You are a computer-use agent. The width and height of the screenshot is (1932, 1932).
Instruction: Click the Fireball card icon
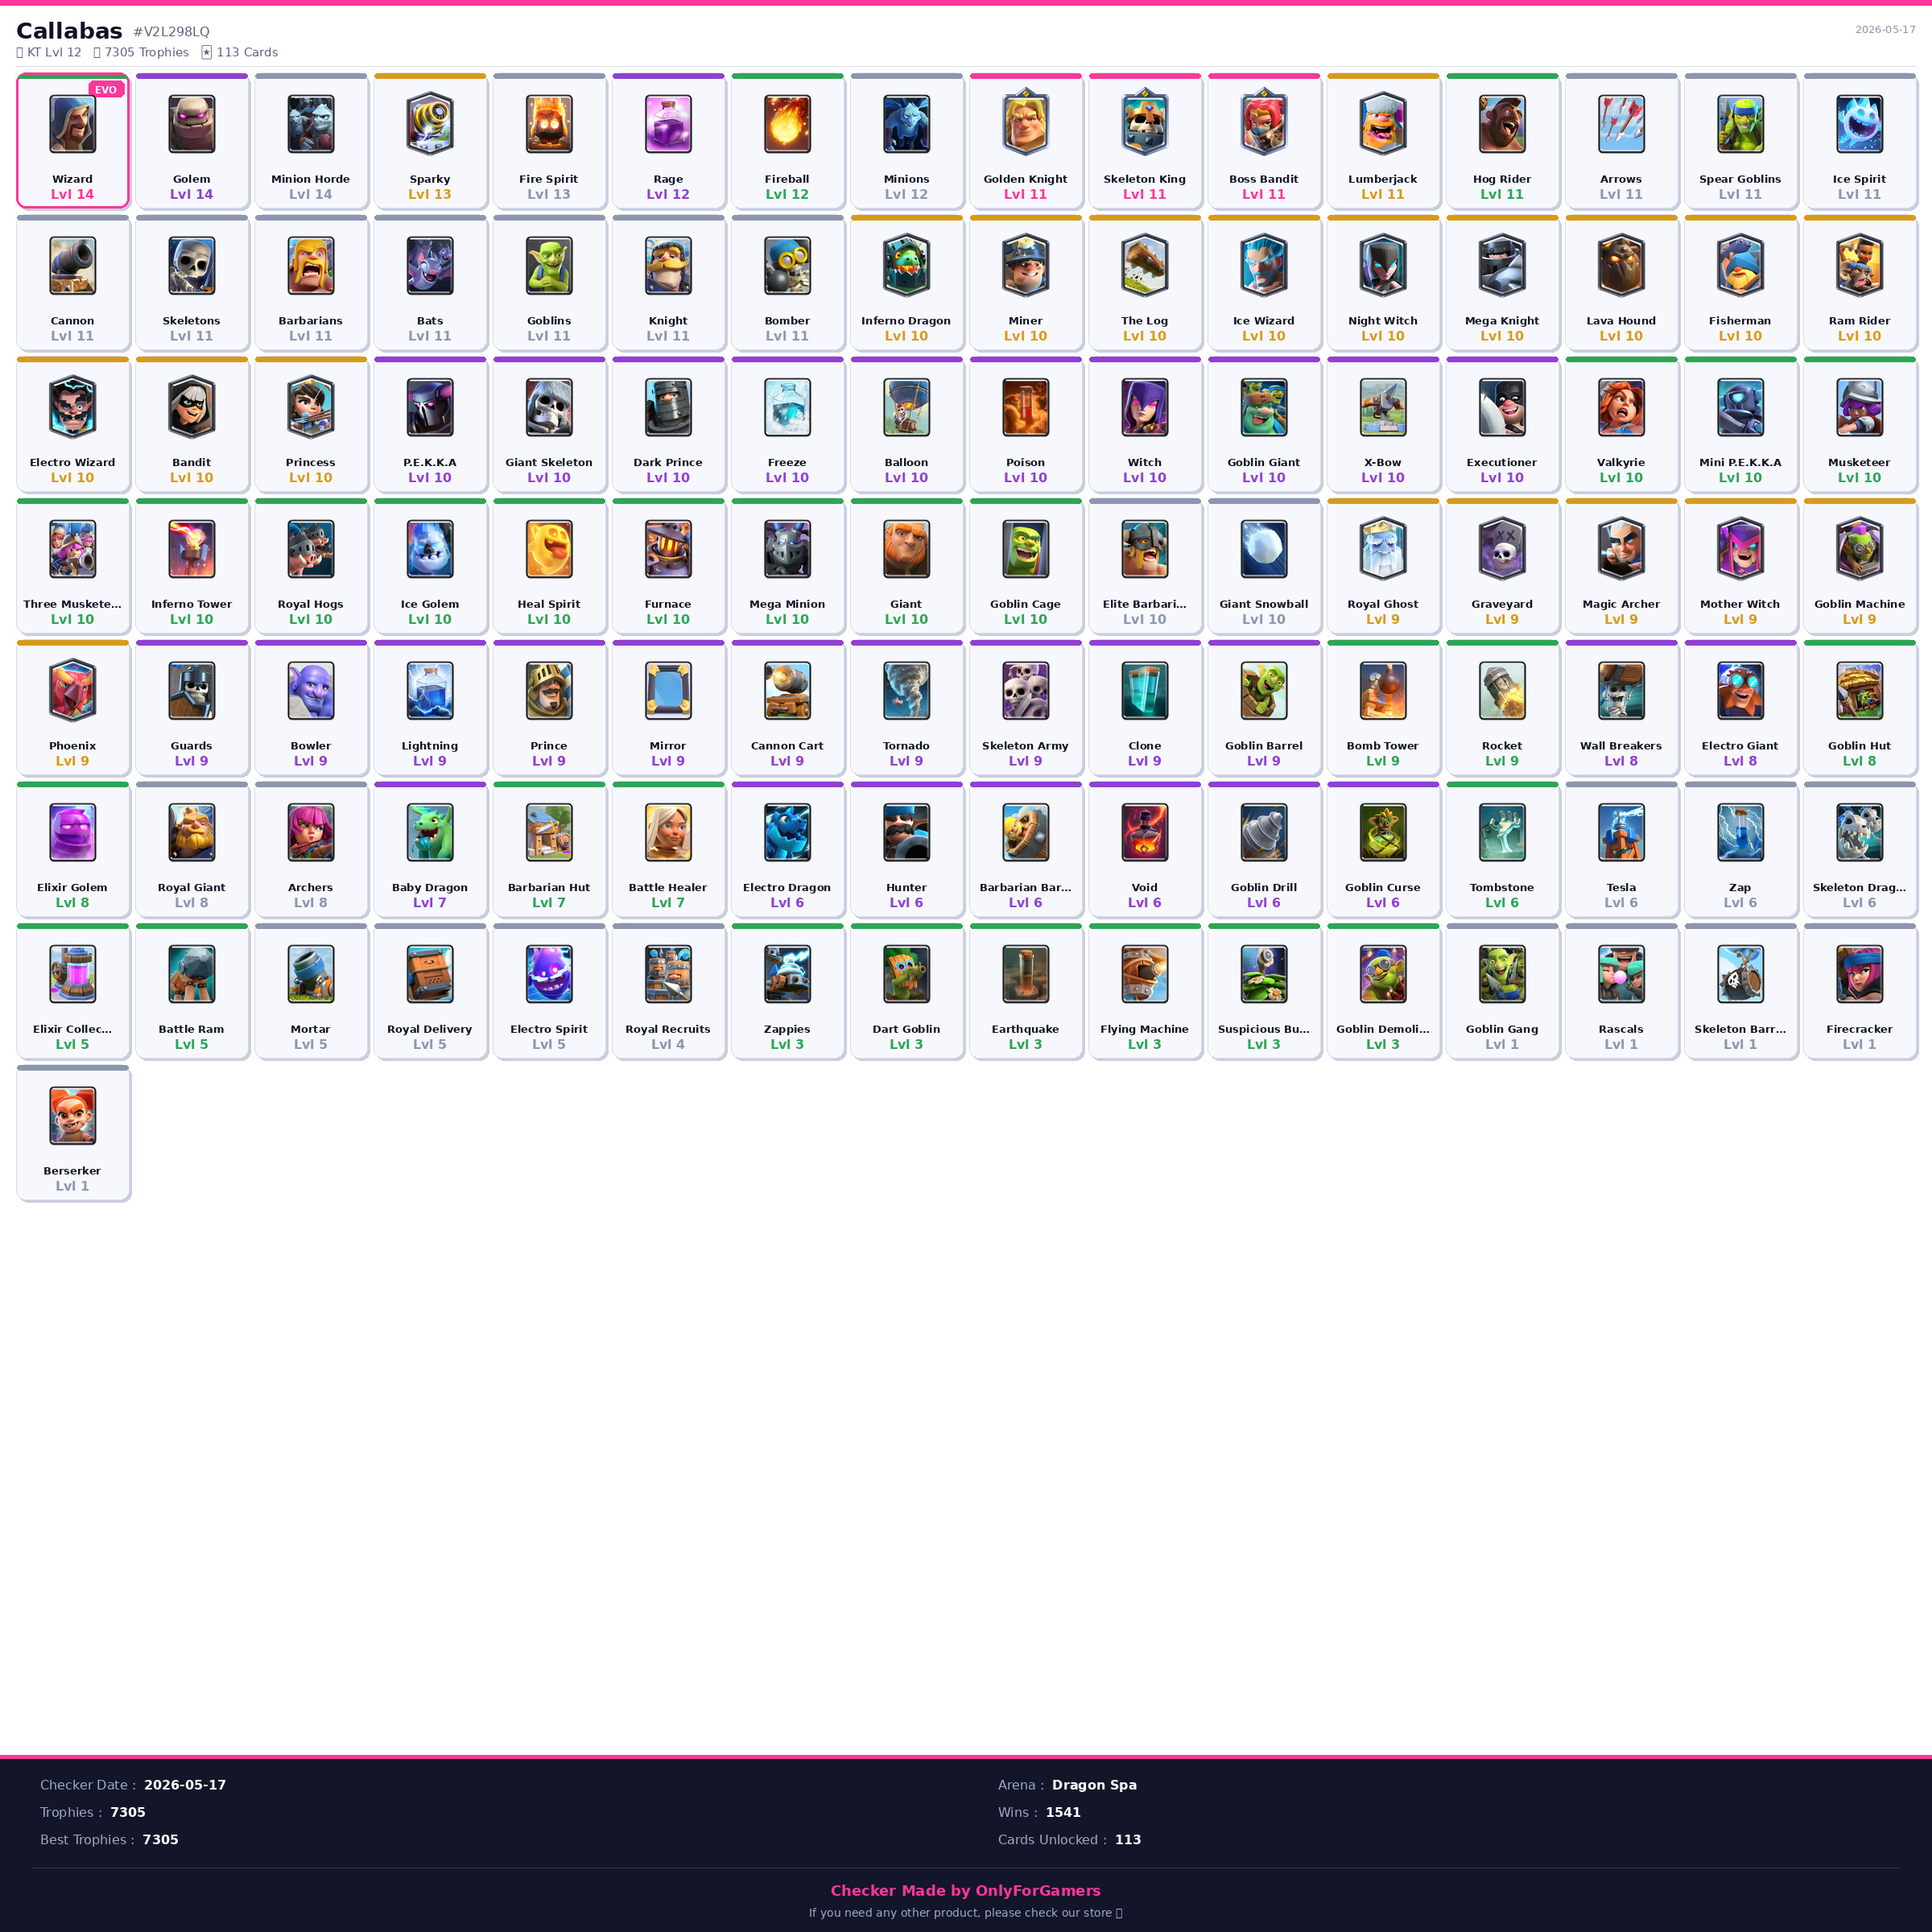point(787,124)
